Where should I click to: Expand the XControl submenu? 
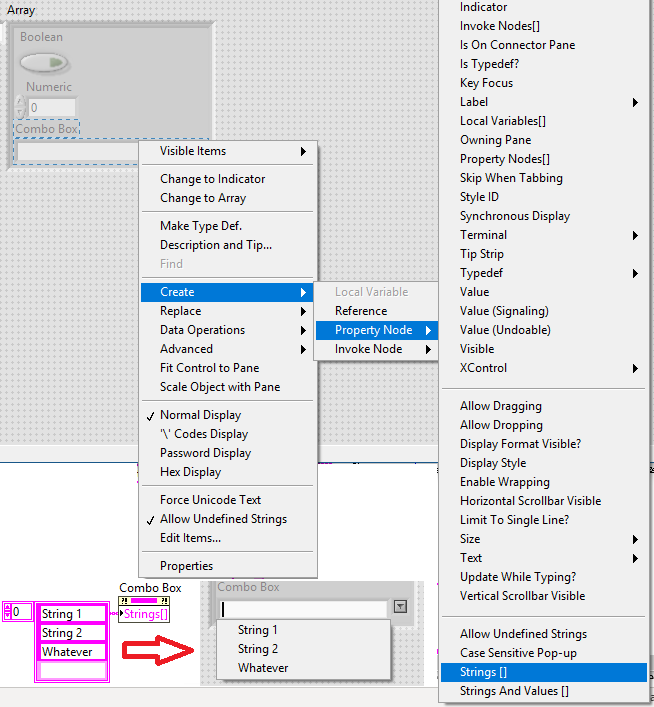click(543, 368)
